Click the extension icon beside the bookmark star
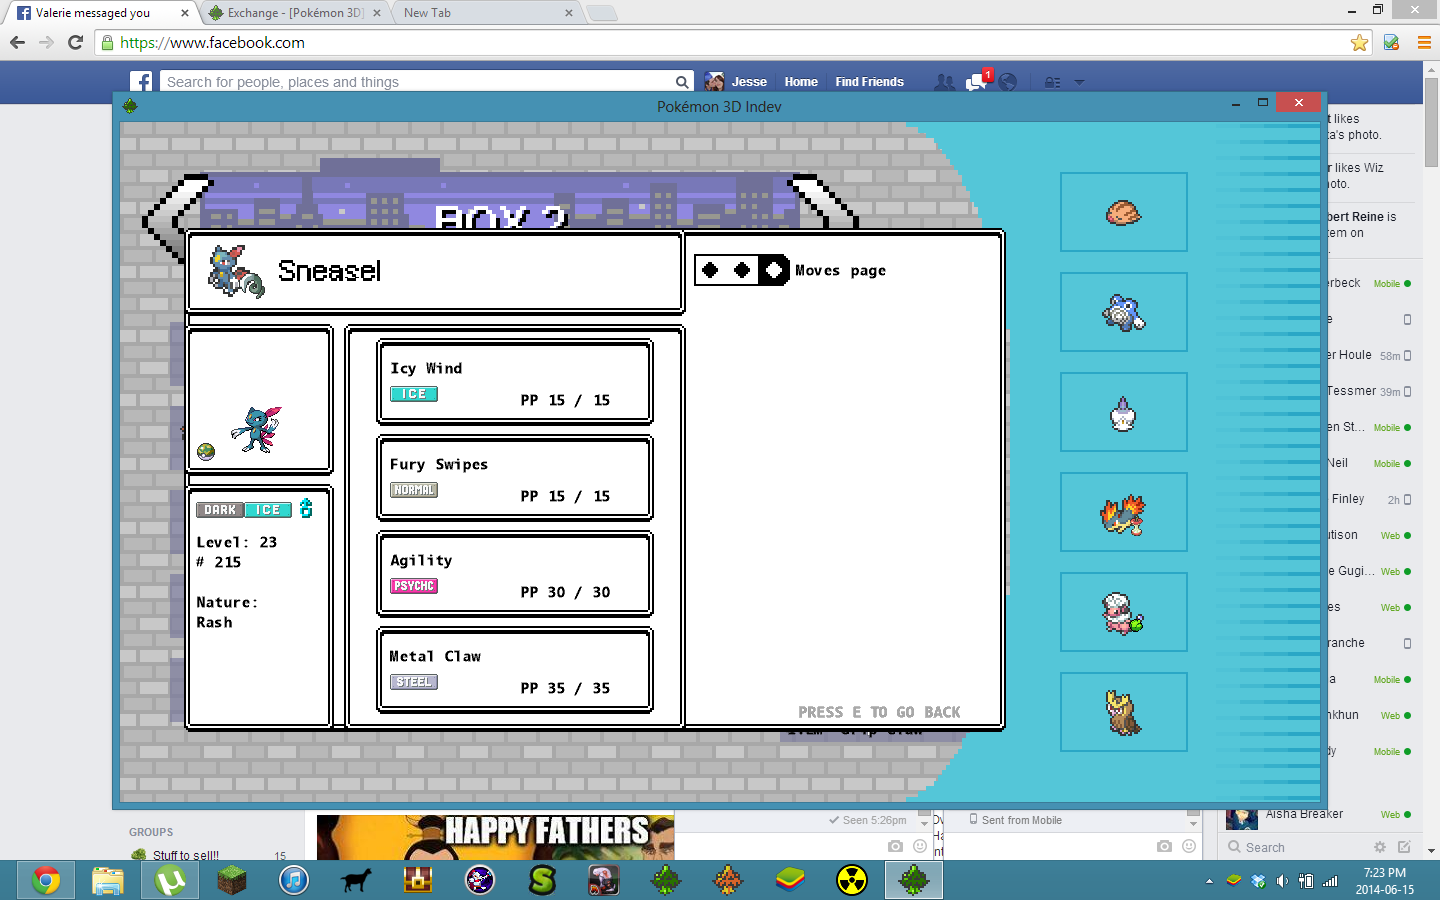 (1391, 43)
